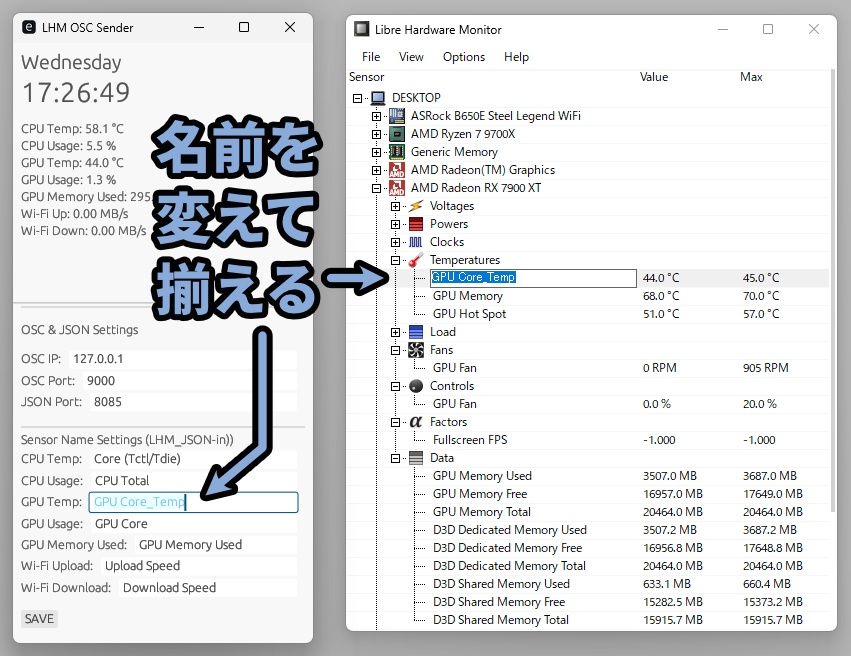Click the OSC Port field showing 9000
851x656 pixels.
click(x=190, y=381)
